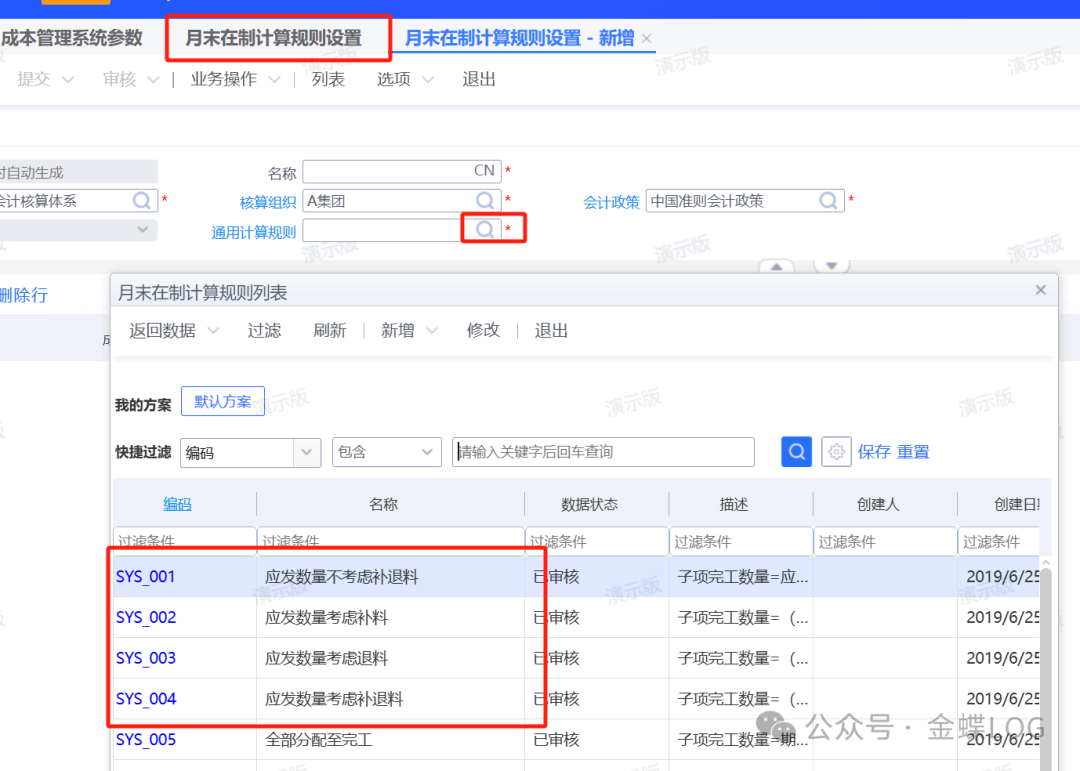
Task: Click the 默认方案 scheme button
Action: tap(223, 402)
